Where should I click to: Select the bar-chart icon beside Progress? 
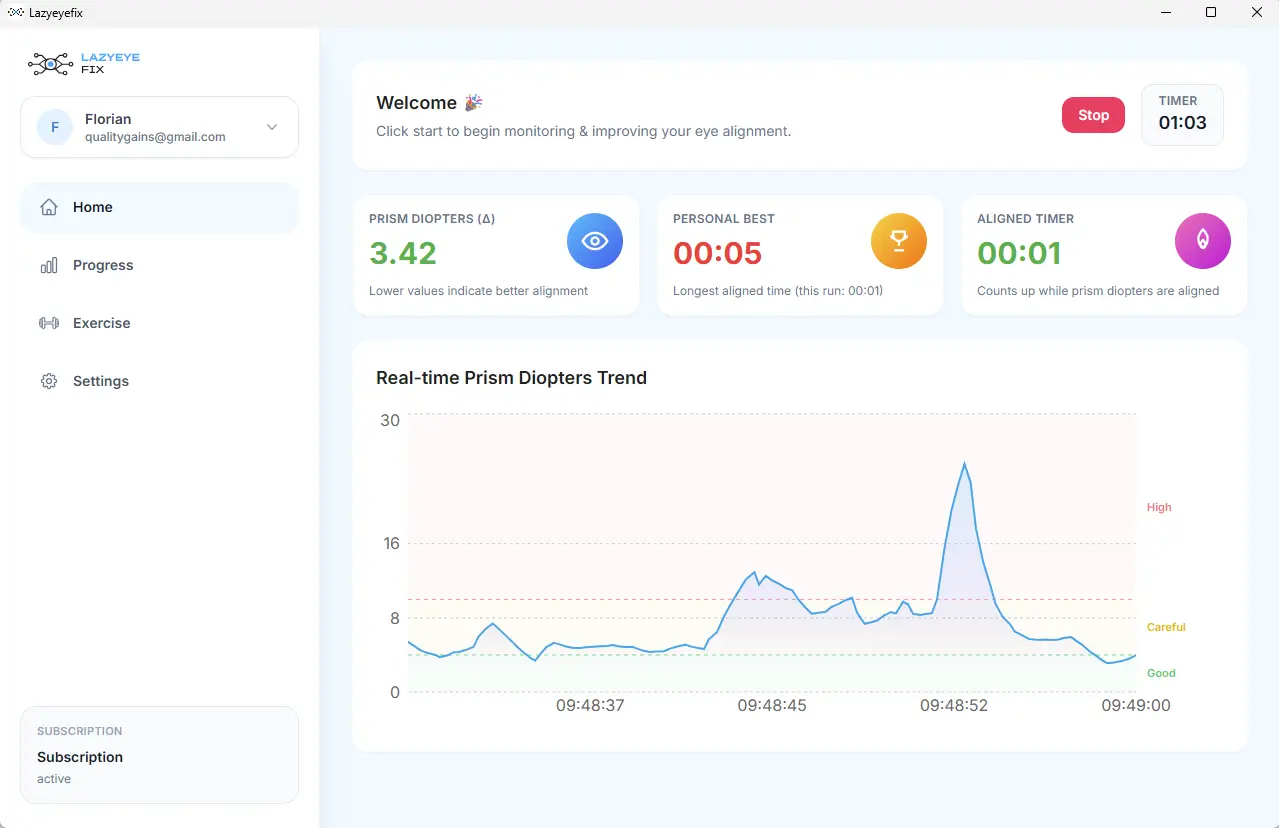[48, 265]
